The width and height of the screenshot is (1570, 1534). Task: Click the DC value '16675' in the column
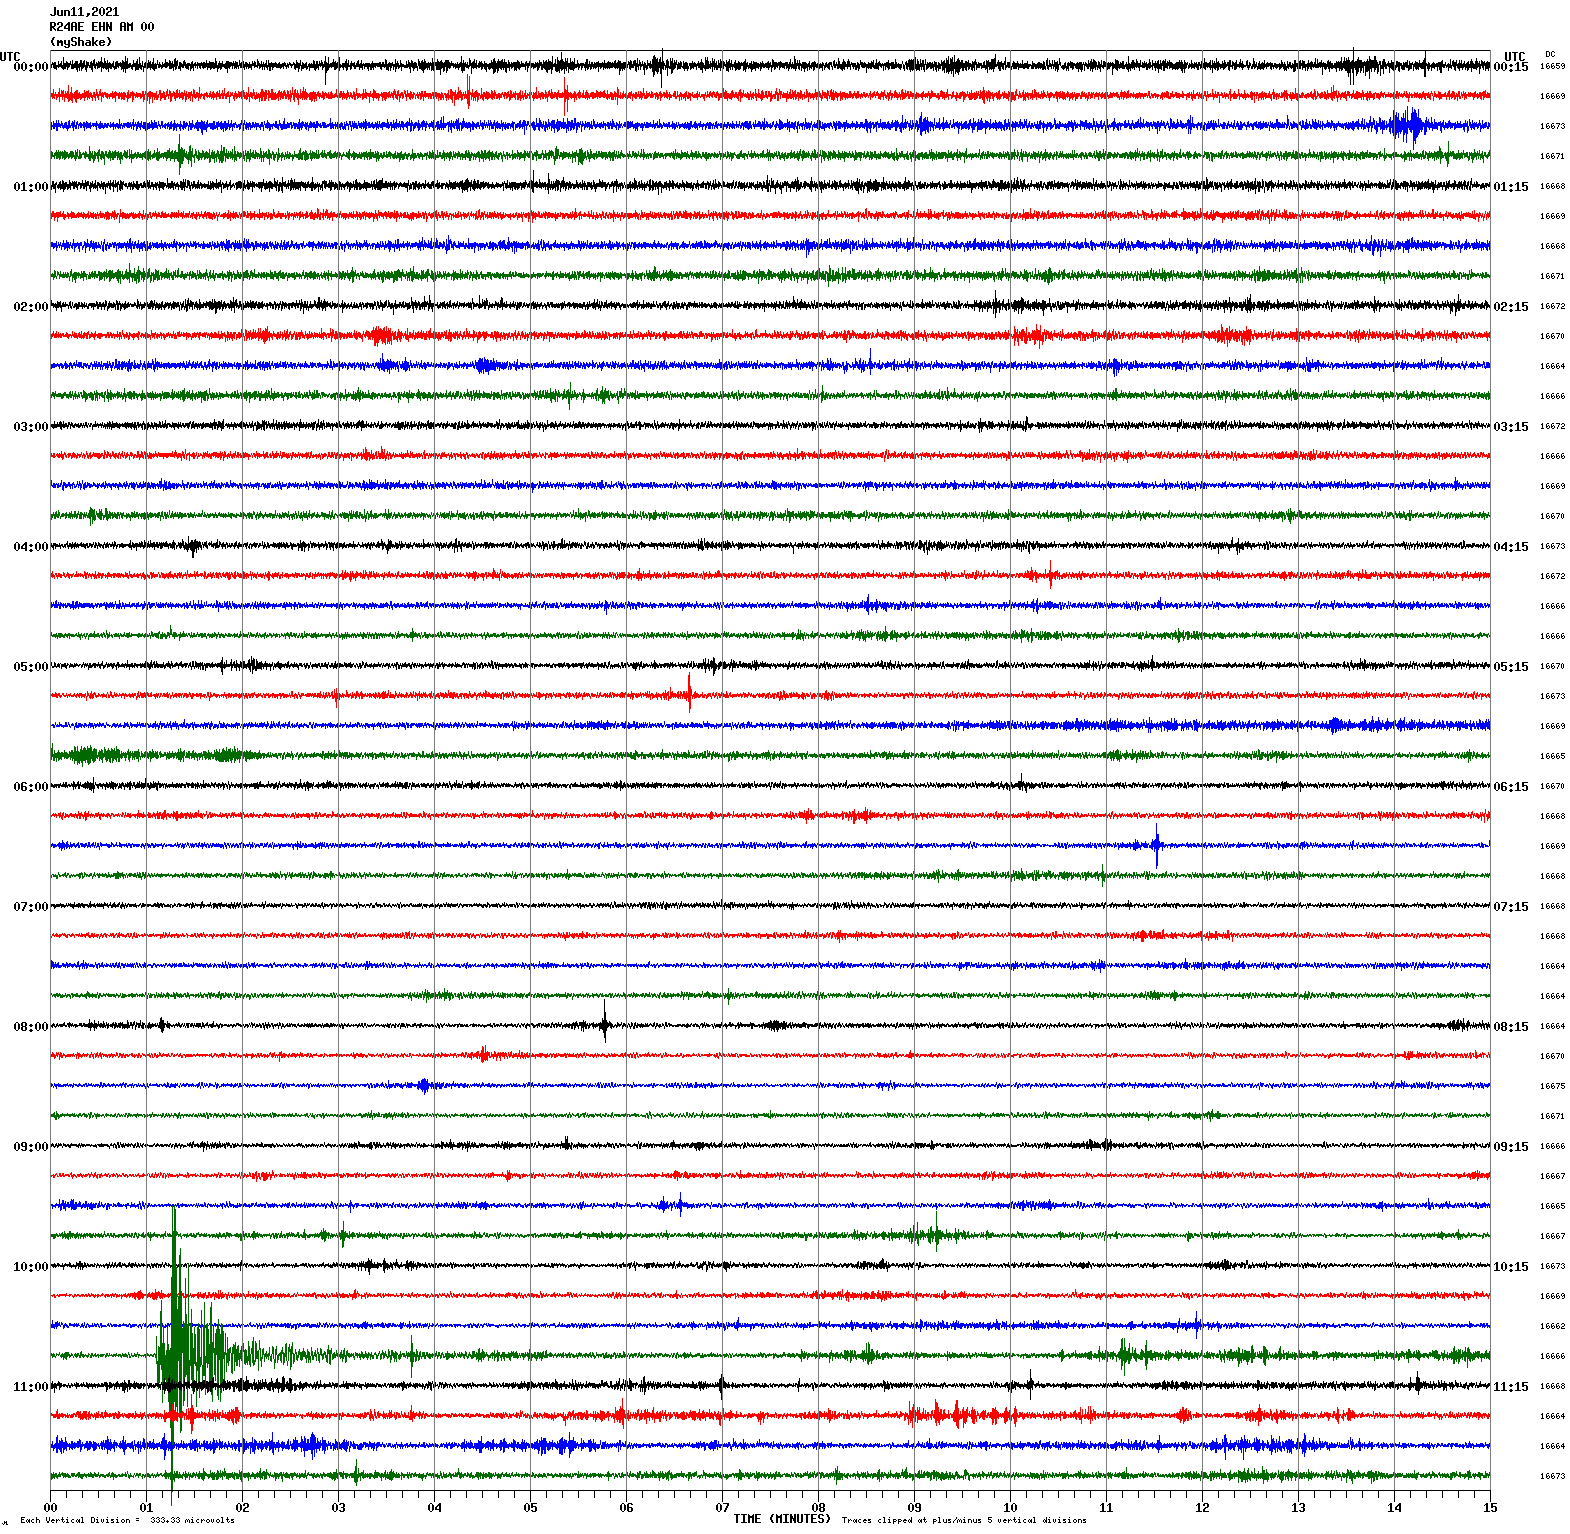(x=1552, y=1086)
